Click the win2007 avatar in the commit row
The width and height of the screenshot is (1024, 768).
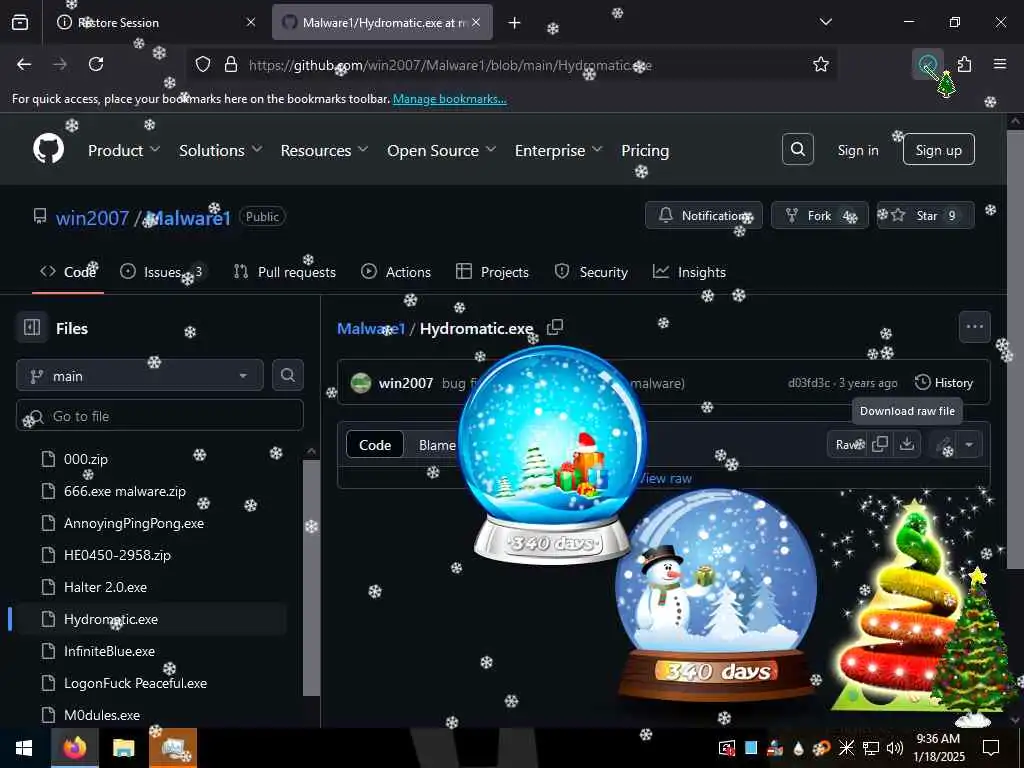[x=360, y=383]
